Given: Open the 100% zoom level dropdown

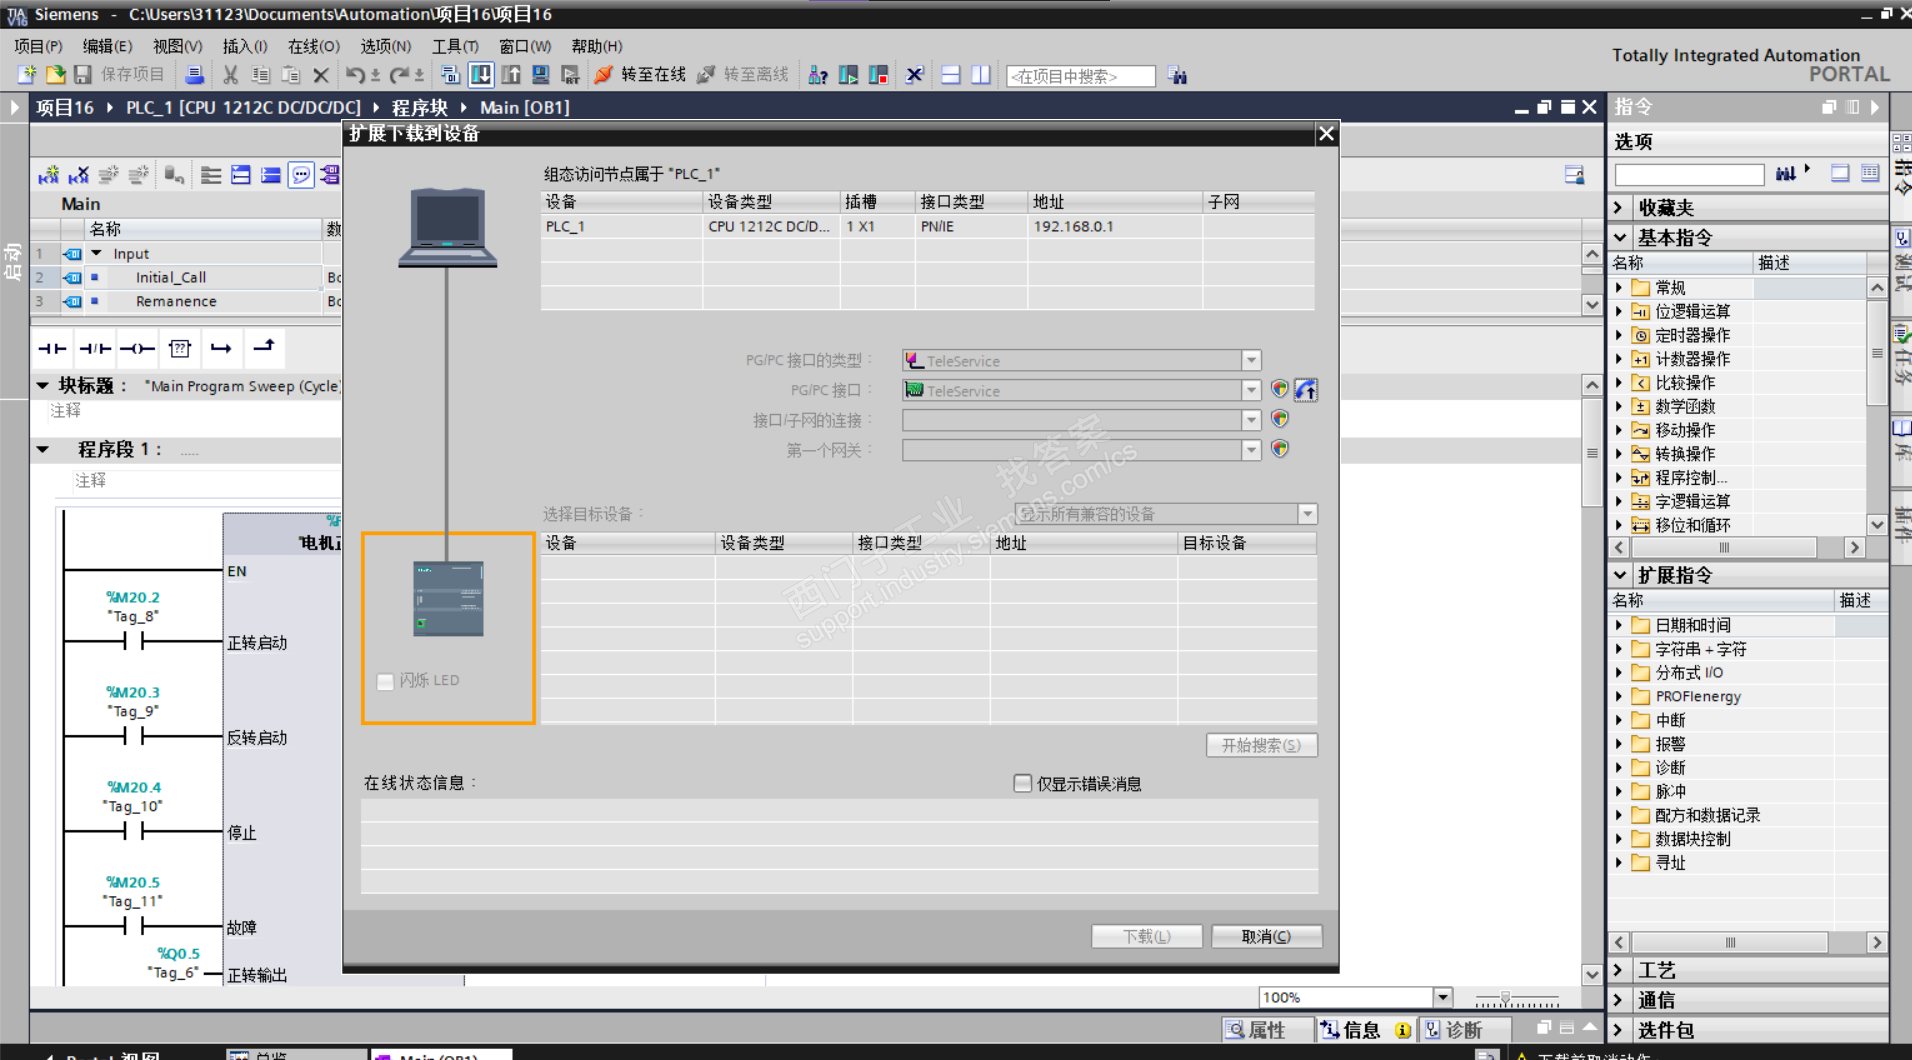Looking at the screenshot, I should pyautogui.click(x=1442, y=997).
